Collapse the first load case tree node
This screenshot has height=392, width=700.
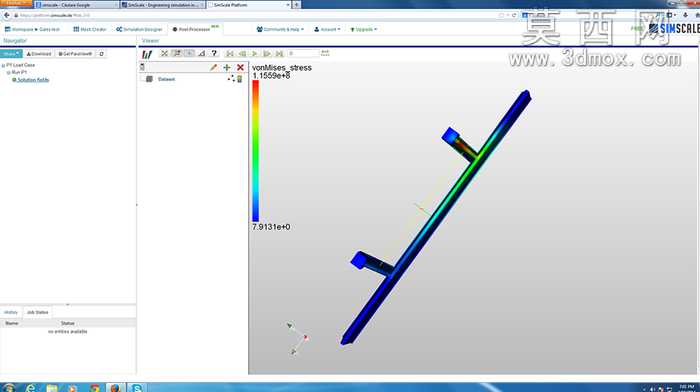click(4, 65)
